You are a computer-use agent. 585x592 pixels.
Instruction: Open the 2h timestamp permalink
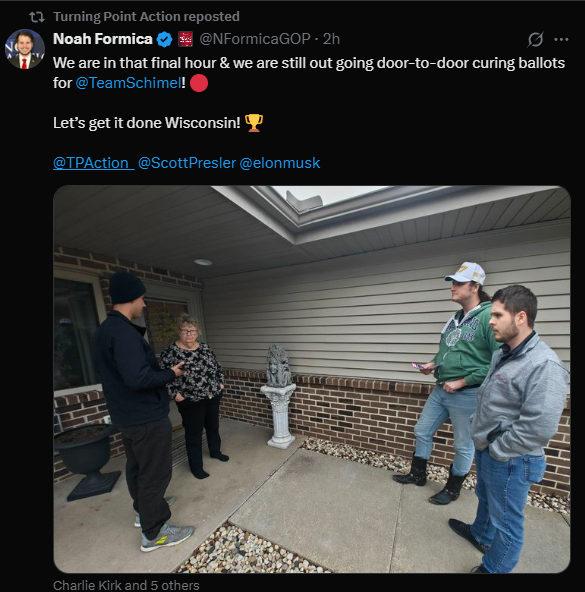coord(331,39)
